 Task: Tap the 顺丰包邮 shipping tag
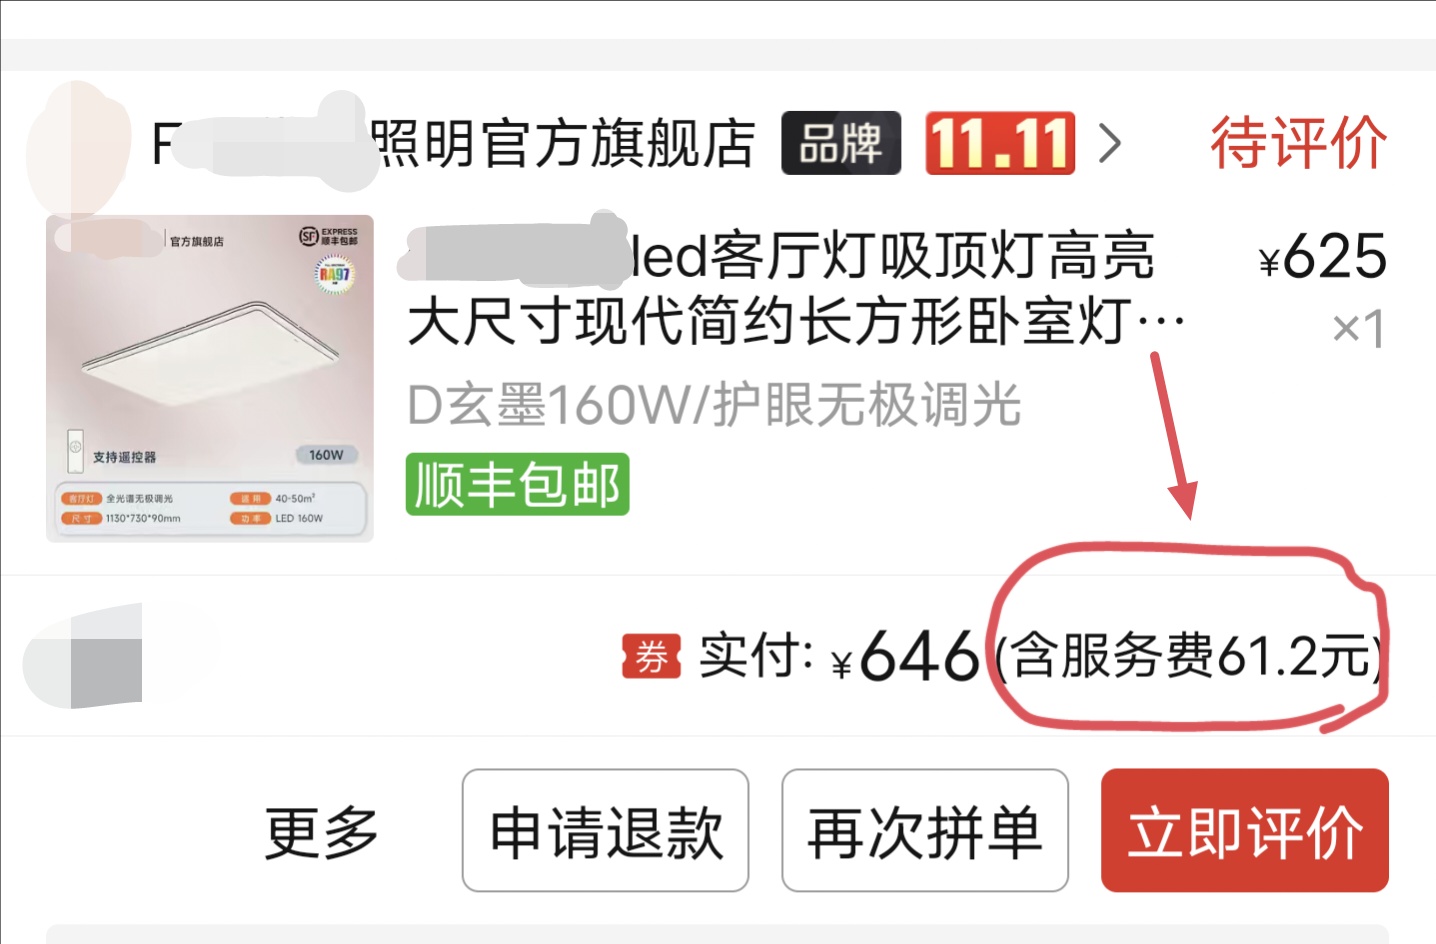pos(517,485)
